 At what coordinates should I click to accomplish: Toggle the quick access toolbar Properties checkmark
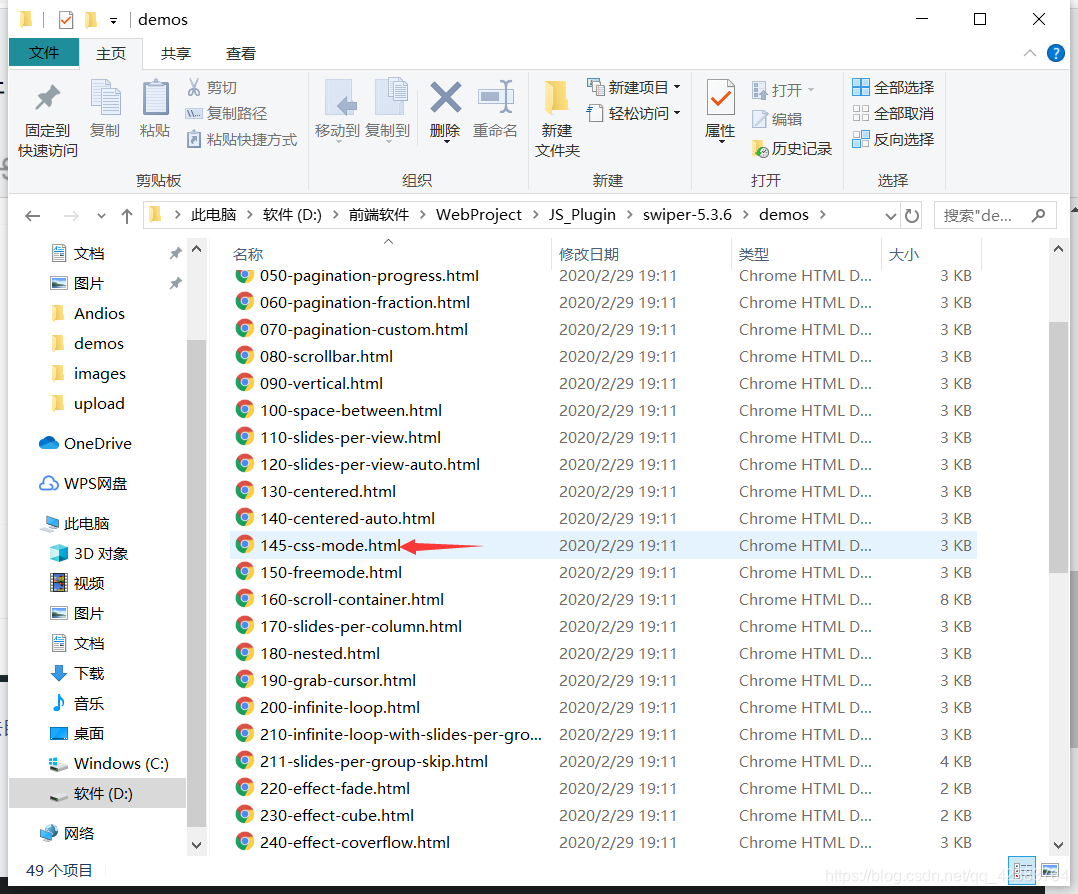click(x=66, y=20)
